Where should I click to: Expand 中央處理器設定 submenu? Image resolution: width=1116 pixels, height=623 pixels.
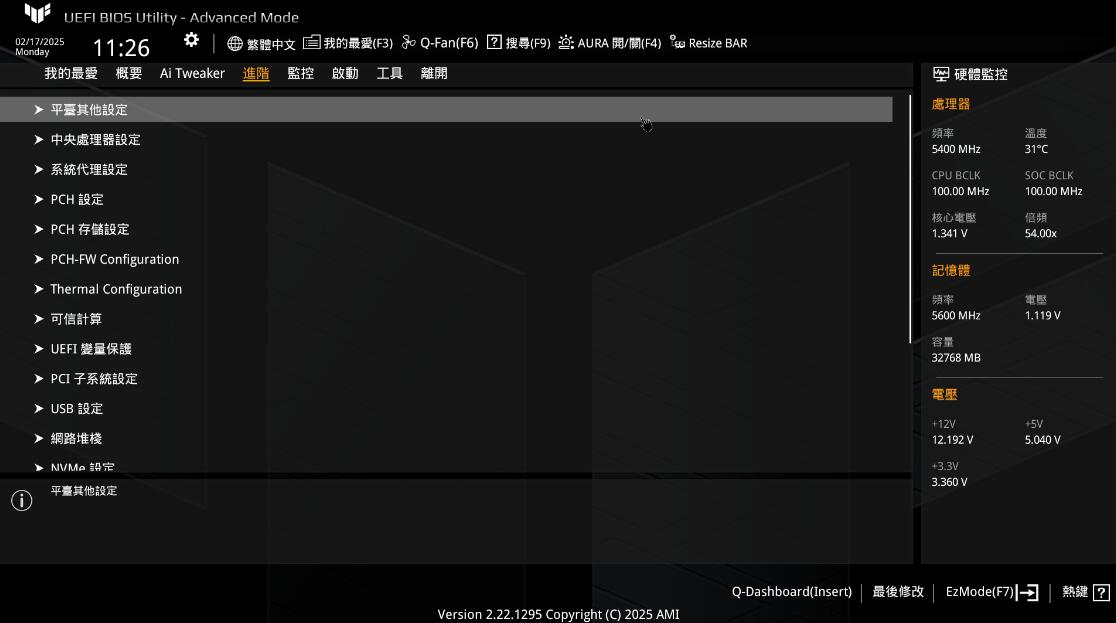coord(95,139)
